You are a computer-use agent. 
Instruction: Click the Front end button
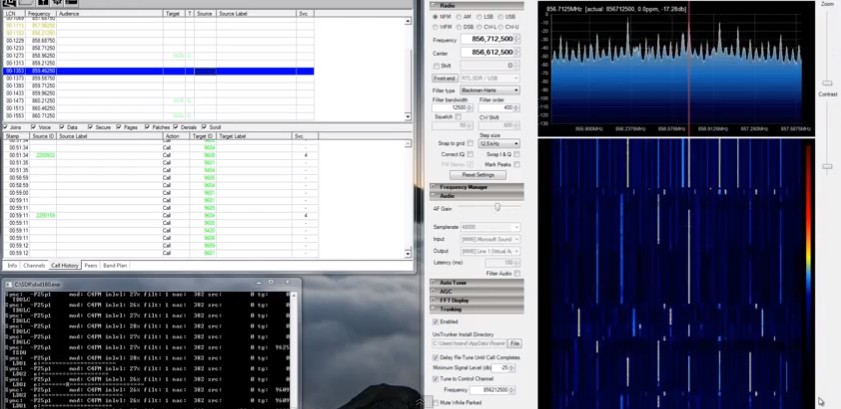[444, 78]
